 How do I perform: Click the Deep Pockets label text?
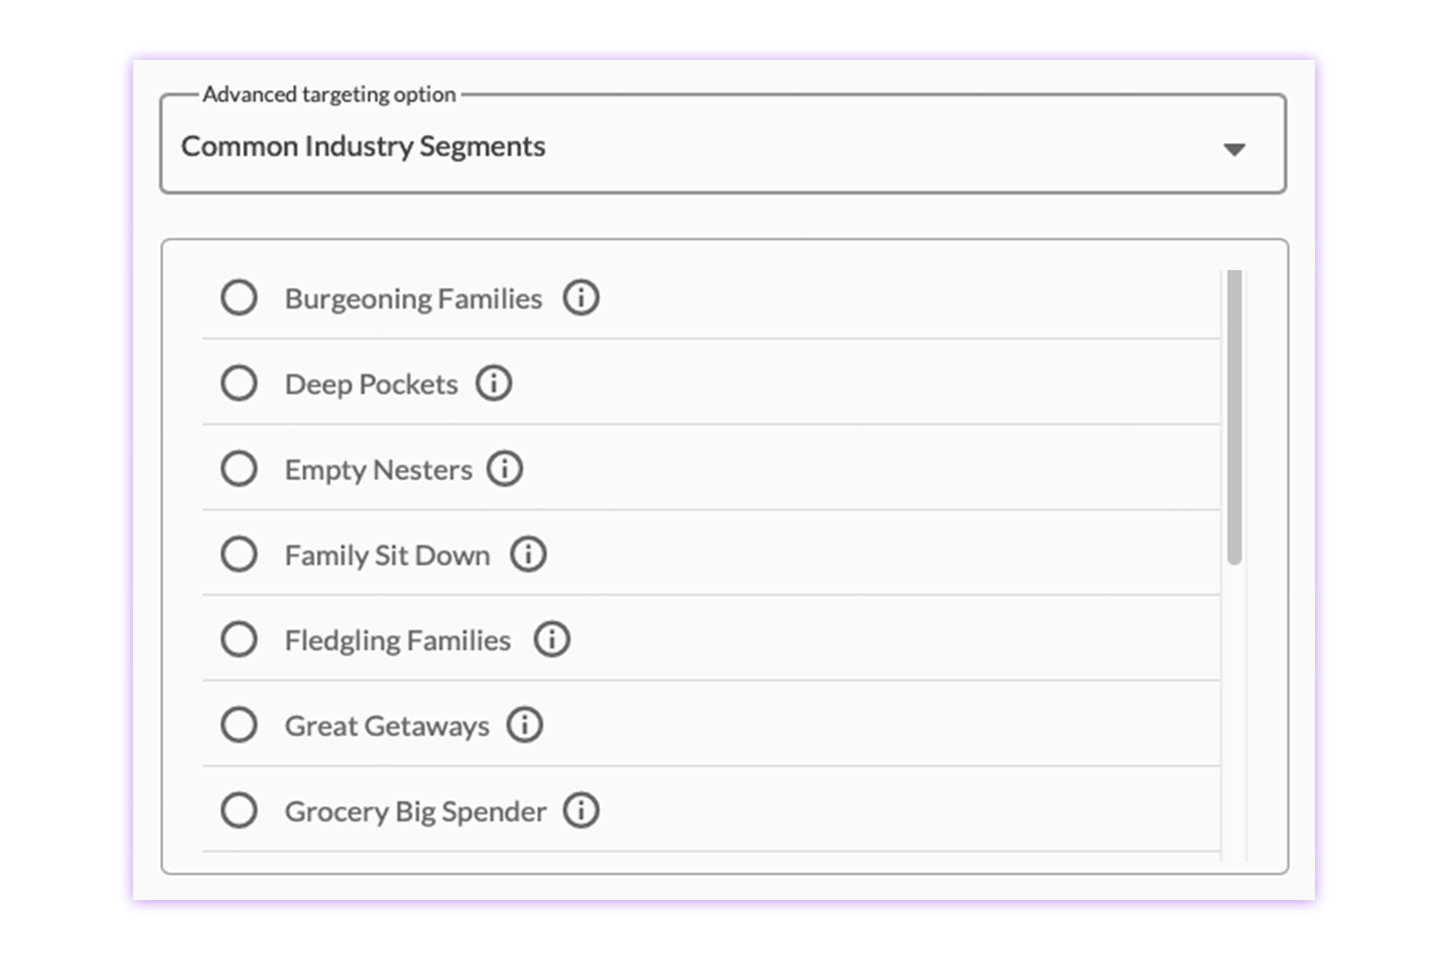pos(371,384)
